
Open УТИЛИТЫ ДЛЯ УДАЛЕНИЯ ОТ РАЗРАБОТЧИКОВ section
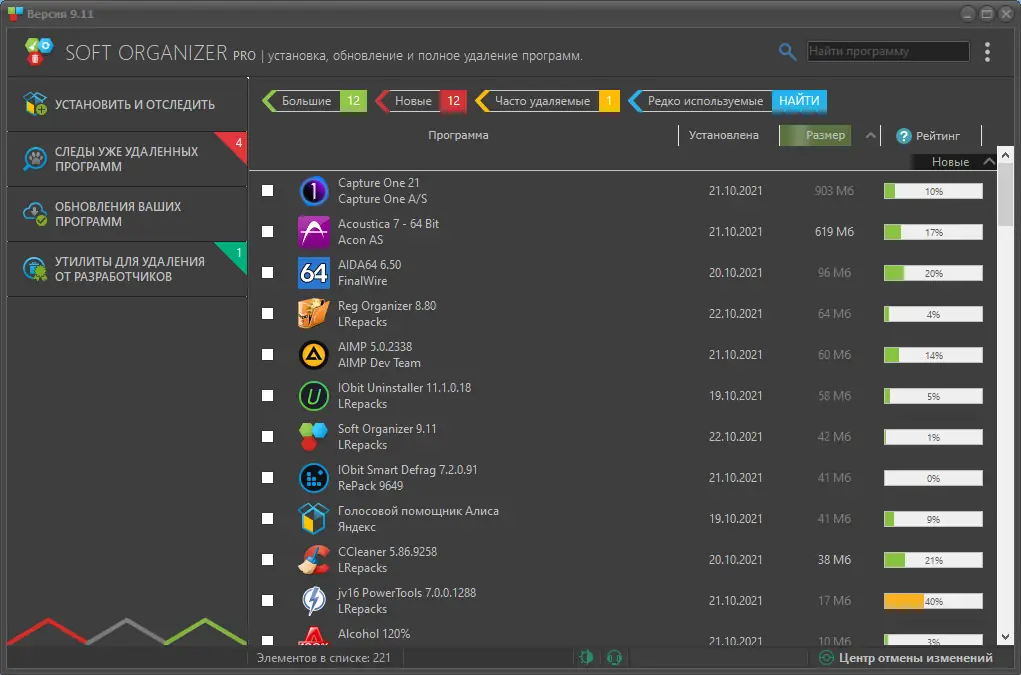coord(127,269)
